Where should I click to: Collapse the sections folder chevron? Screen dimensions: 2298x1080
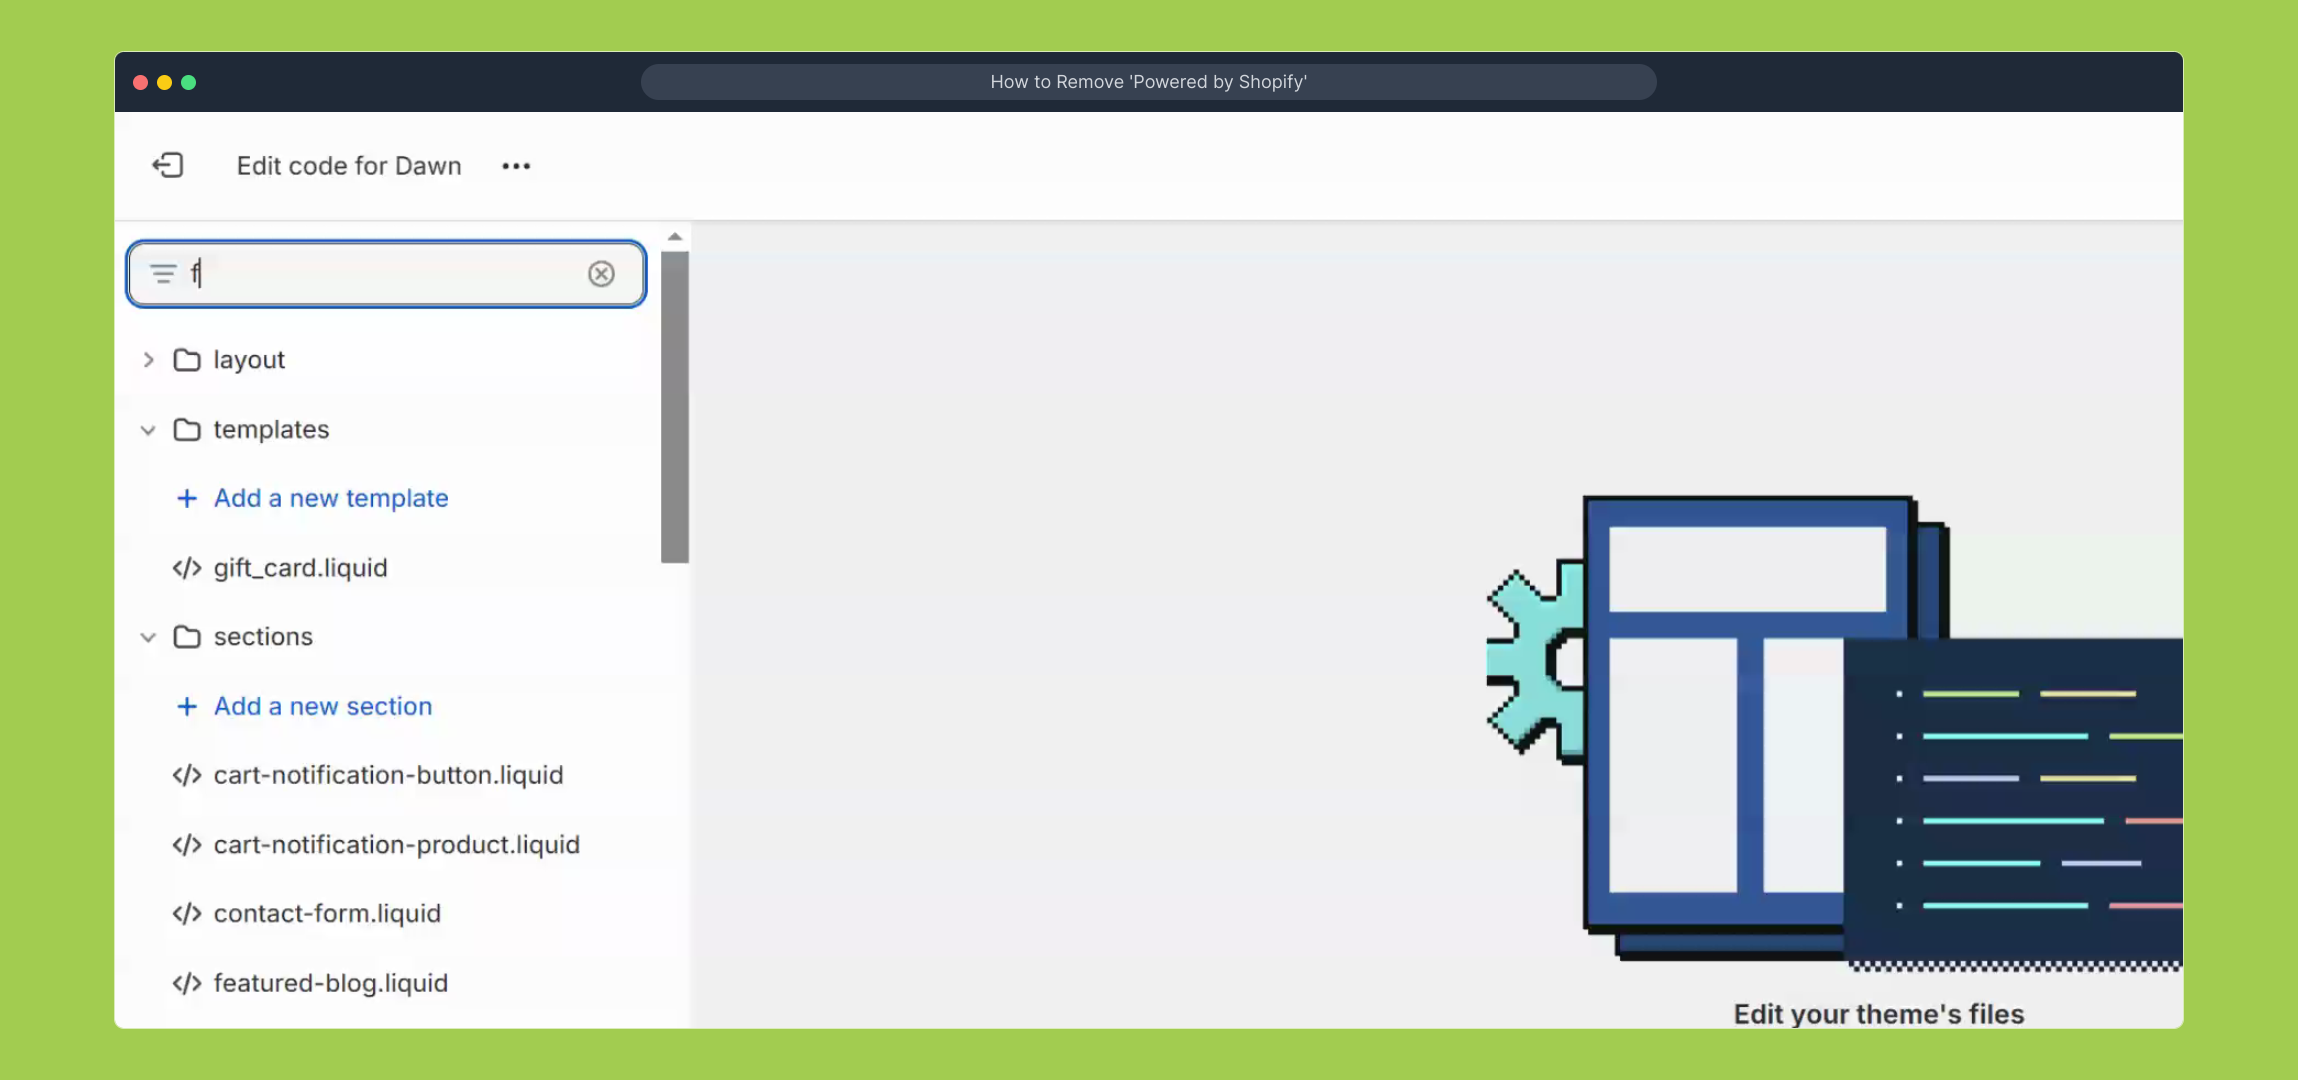coord(148,637)
